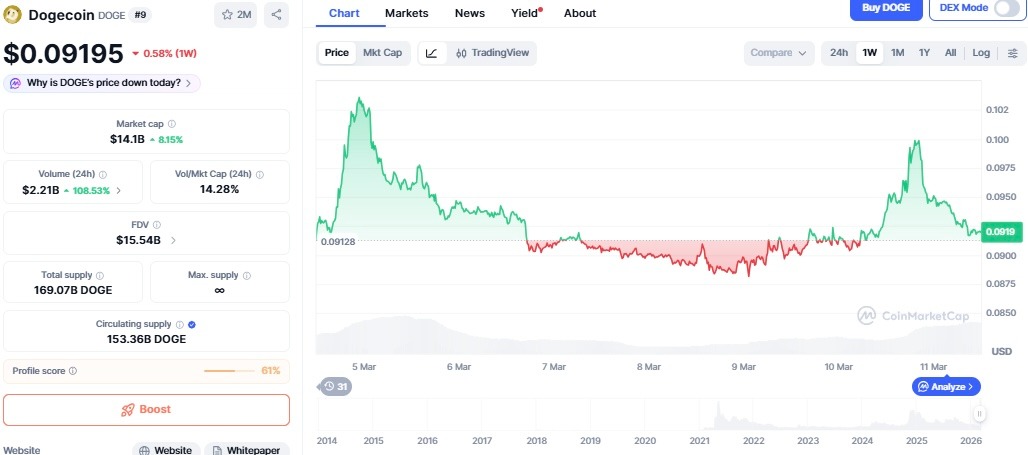Open the Markets tab
1028x455 pixels.
406,13
